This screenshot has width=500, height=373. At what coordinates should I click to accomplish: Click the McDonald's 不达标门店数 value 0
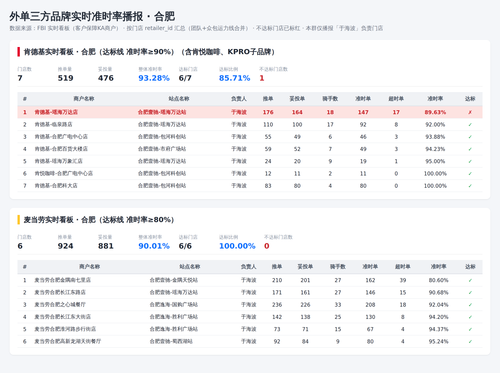(x=266, y=246)
